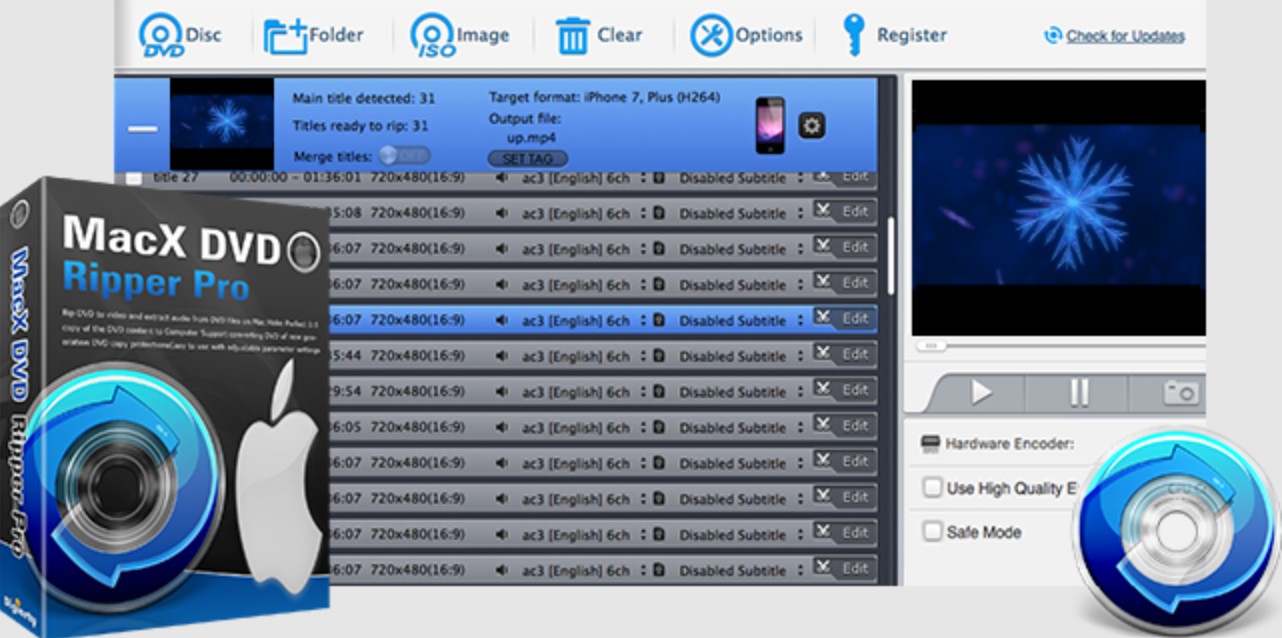Play the preview video
Viewport: 1282px width, 638px height.
click(981, 392)
